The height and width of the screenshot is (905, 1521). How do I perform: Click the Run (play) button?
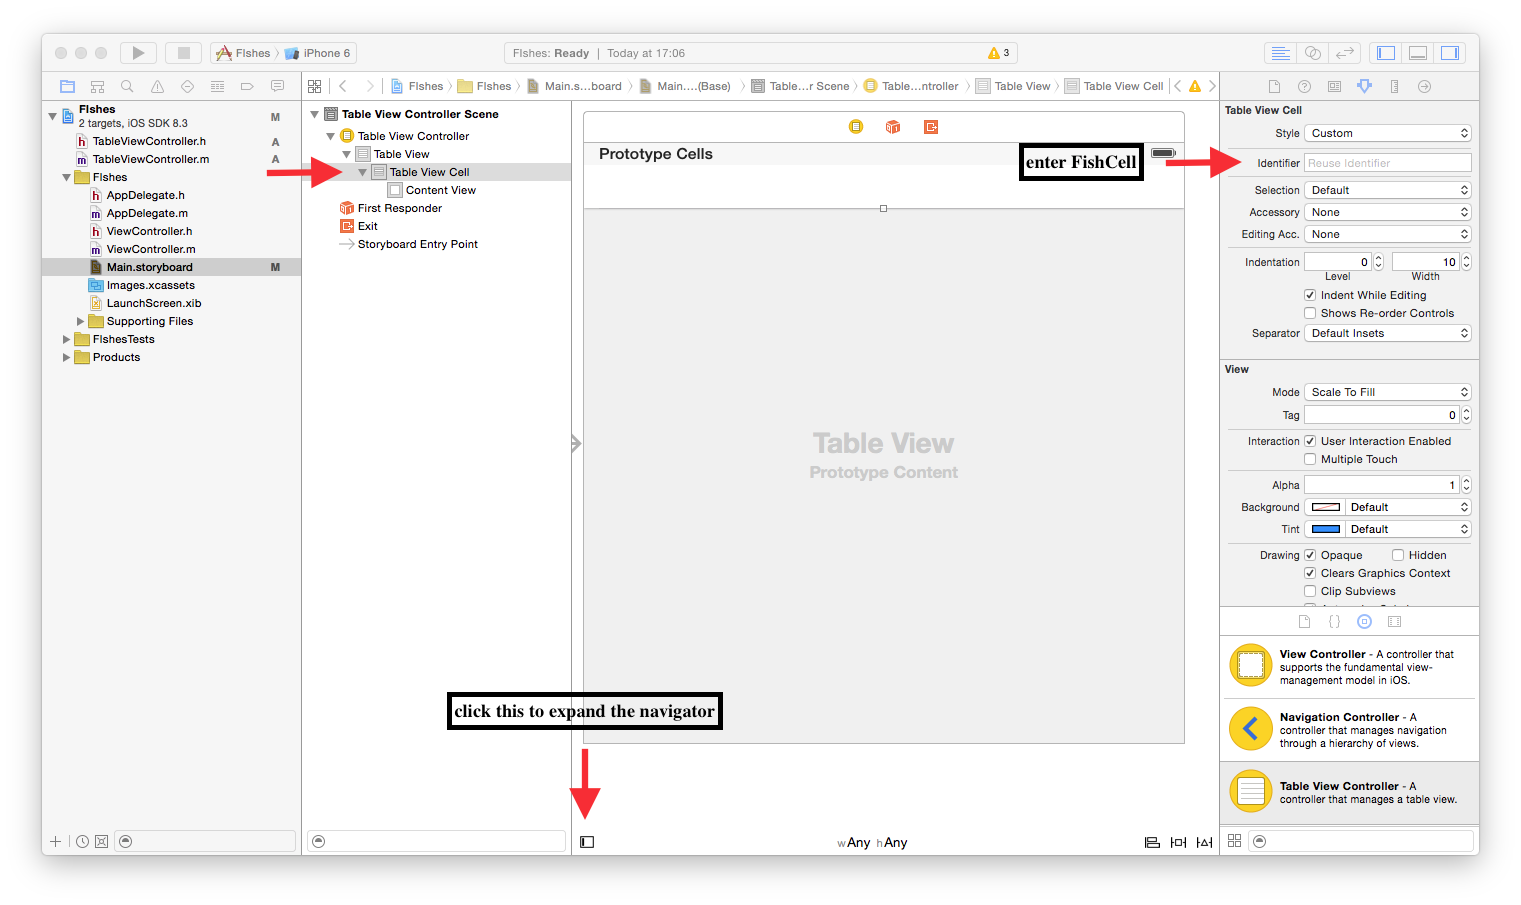pos(138,53)
